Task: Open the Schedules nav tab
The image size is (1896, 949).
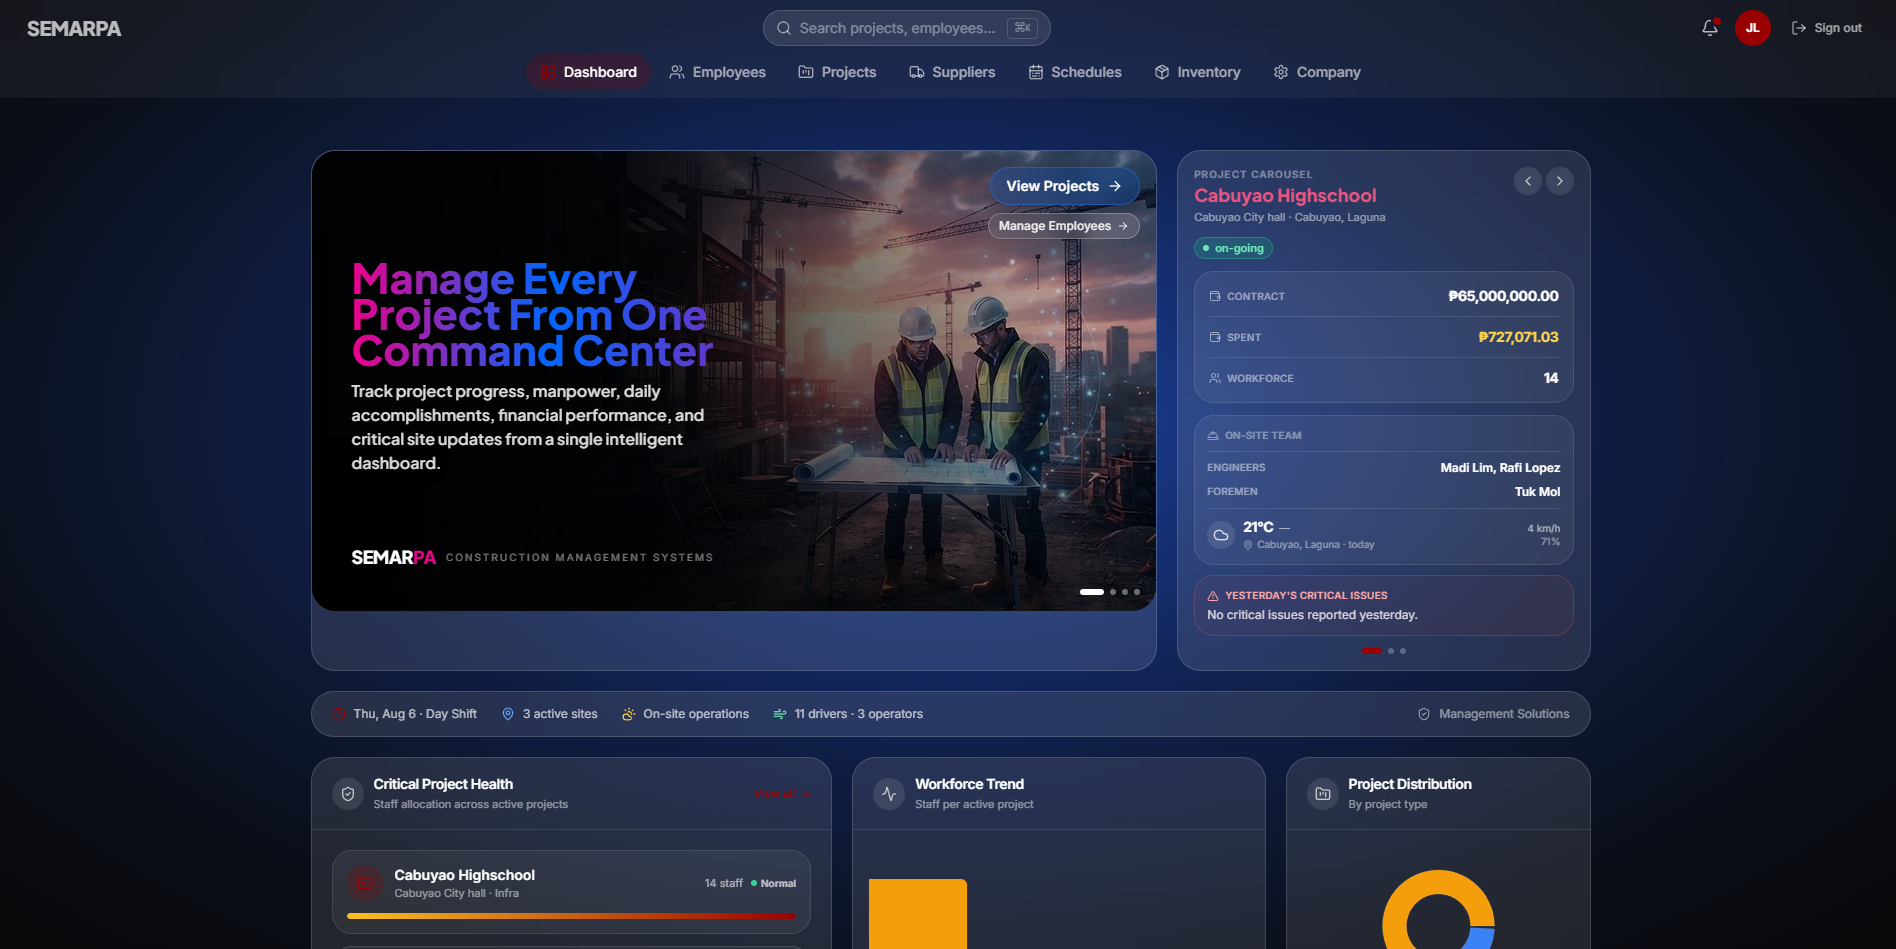Action: click(1075, 72)
